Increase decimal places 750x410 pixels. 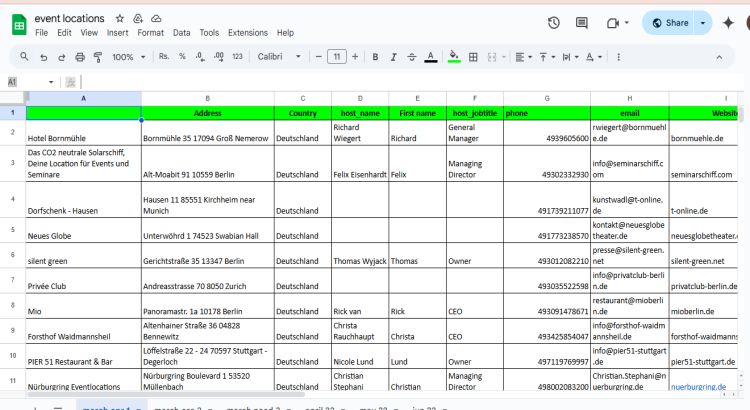219,56
